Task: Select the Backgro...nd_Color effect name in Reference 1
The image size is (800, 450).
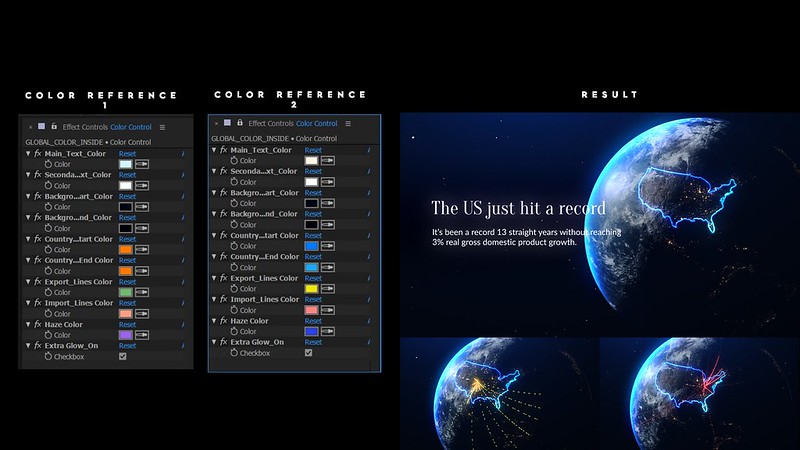Action: coord(78,217)
